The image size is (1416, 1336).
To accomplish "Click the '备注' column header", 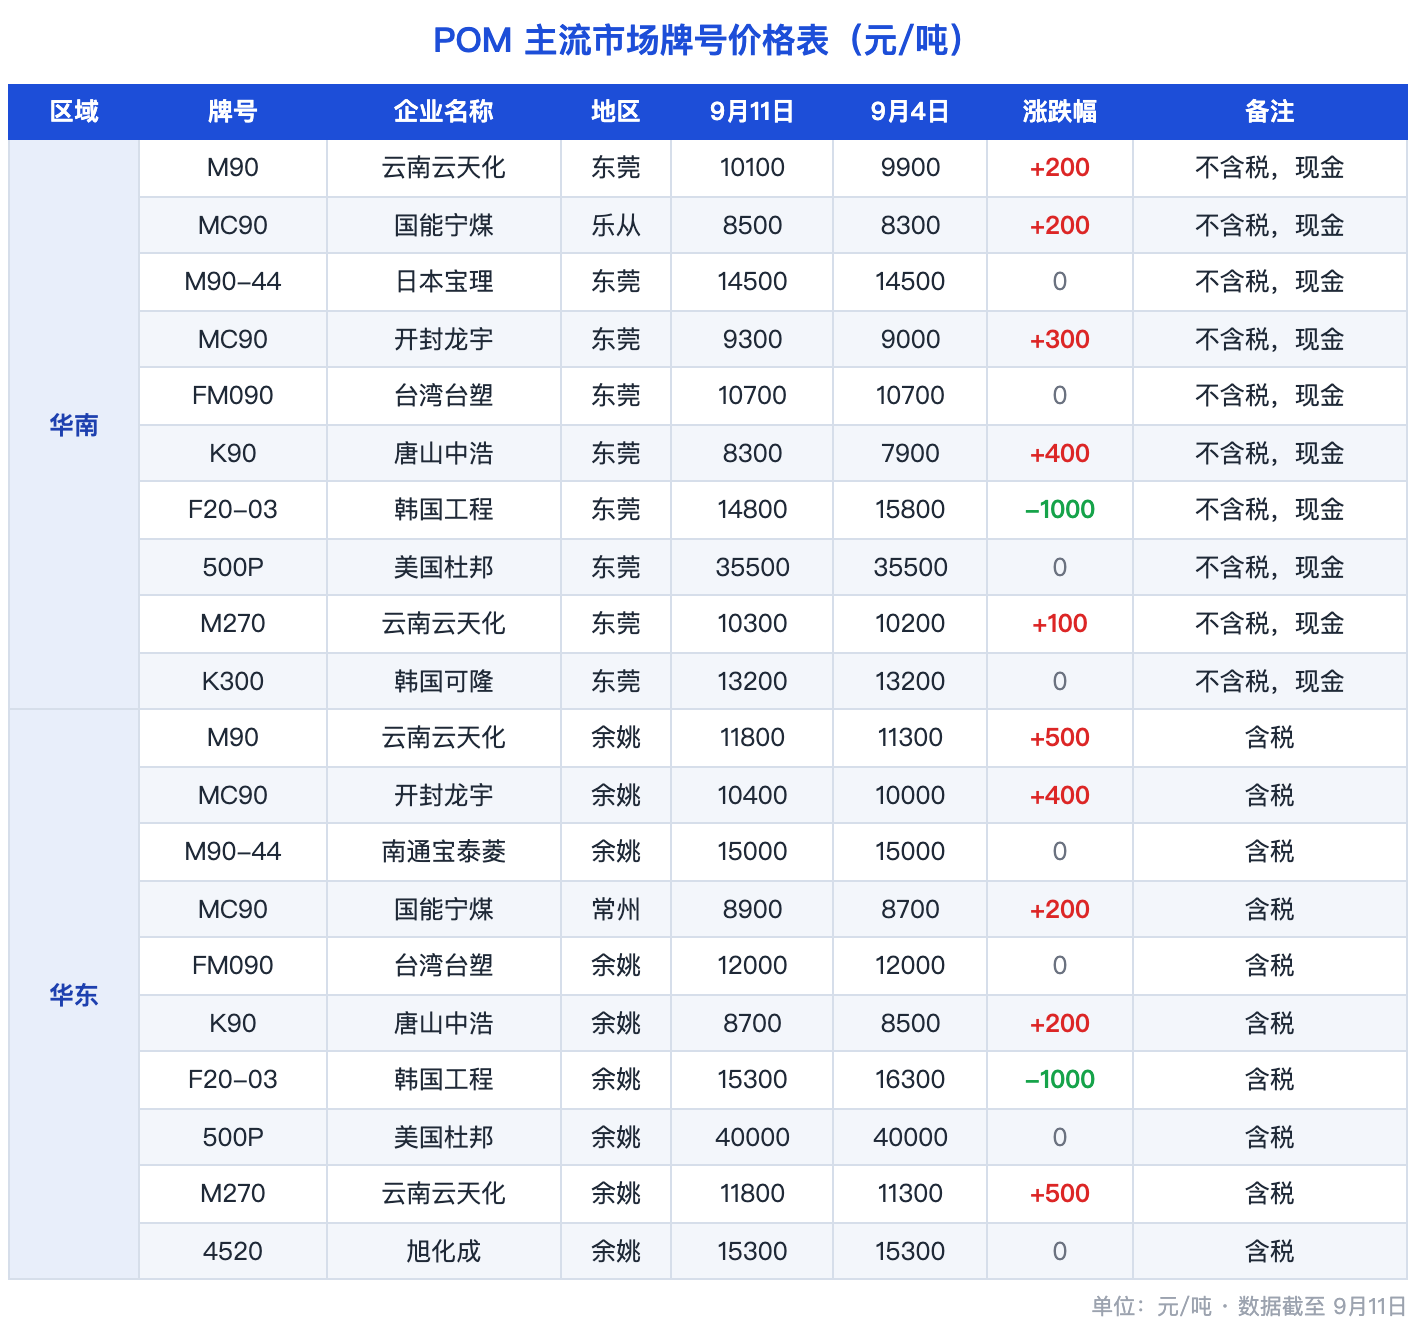I will coord(1270,111).
